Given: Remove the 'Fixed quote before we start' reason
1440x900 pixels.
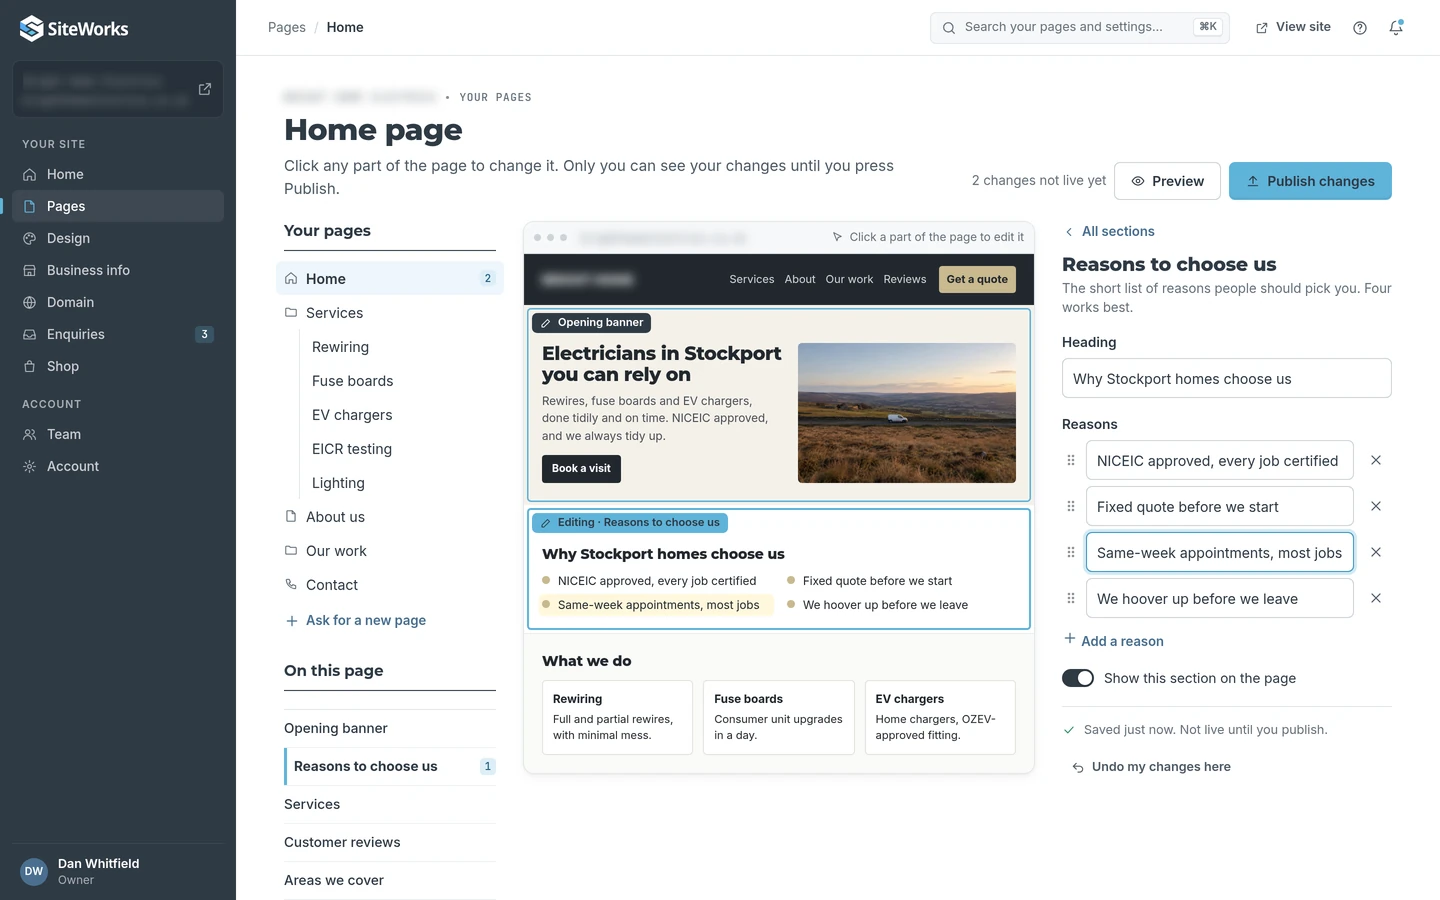Looking at the screenshot, I should point(1376,506).
